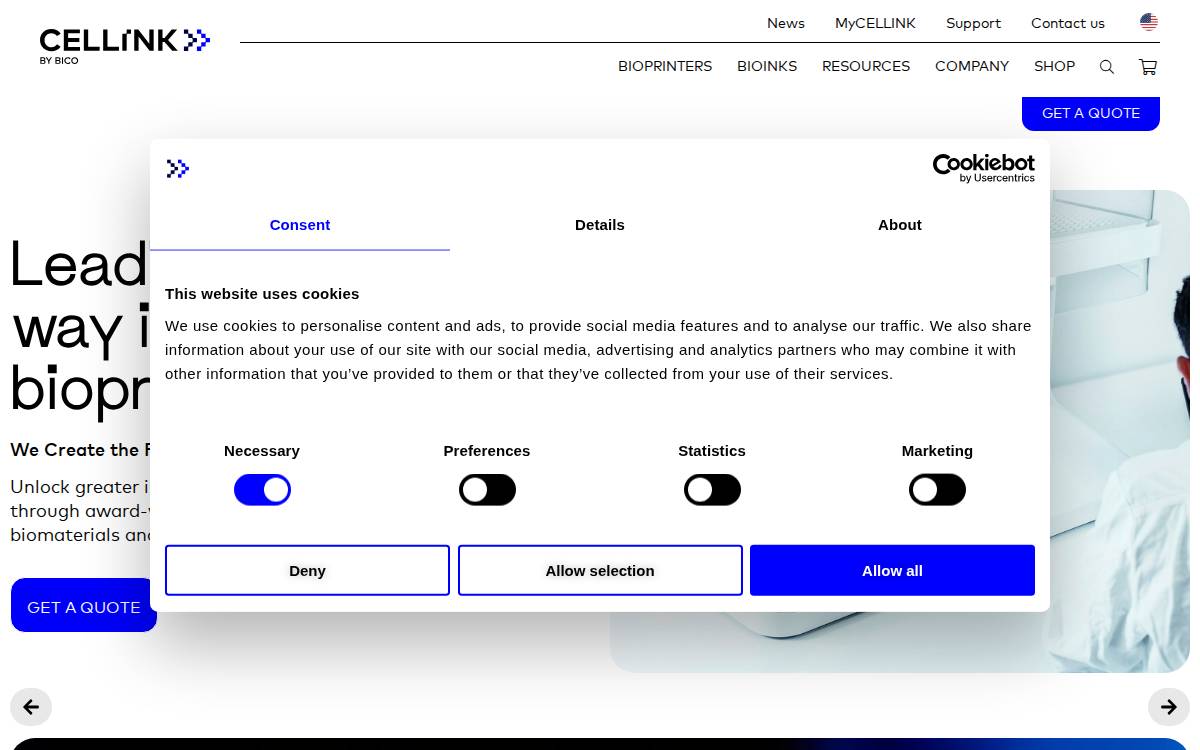Screen dimensions: 1200x750
Task: Open the SHOP menu
Action: click(1054, 66)
